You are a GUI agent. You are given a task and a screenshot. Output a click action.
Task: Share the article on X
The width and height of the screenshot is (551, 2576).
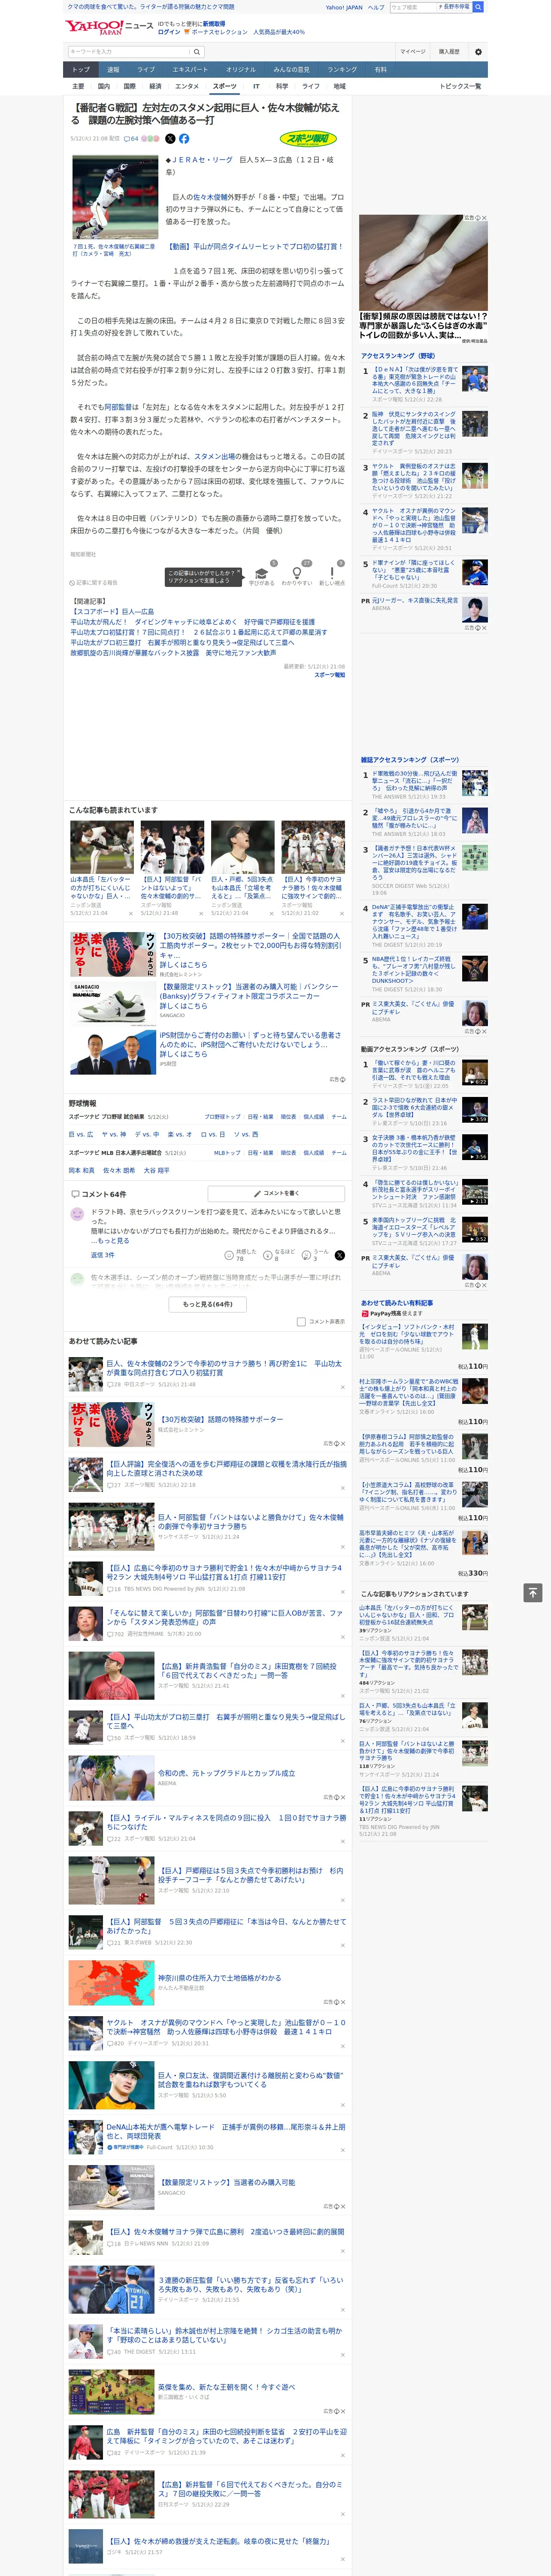(x=170, y=139)
